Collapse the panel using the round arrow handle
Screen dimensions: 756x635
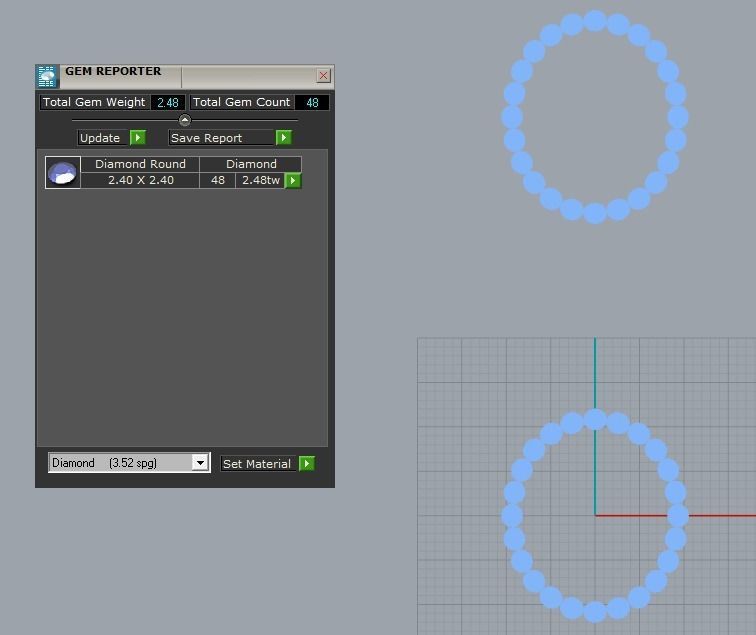pos(185,120)
